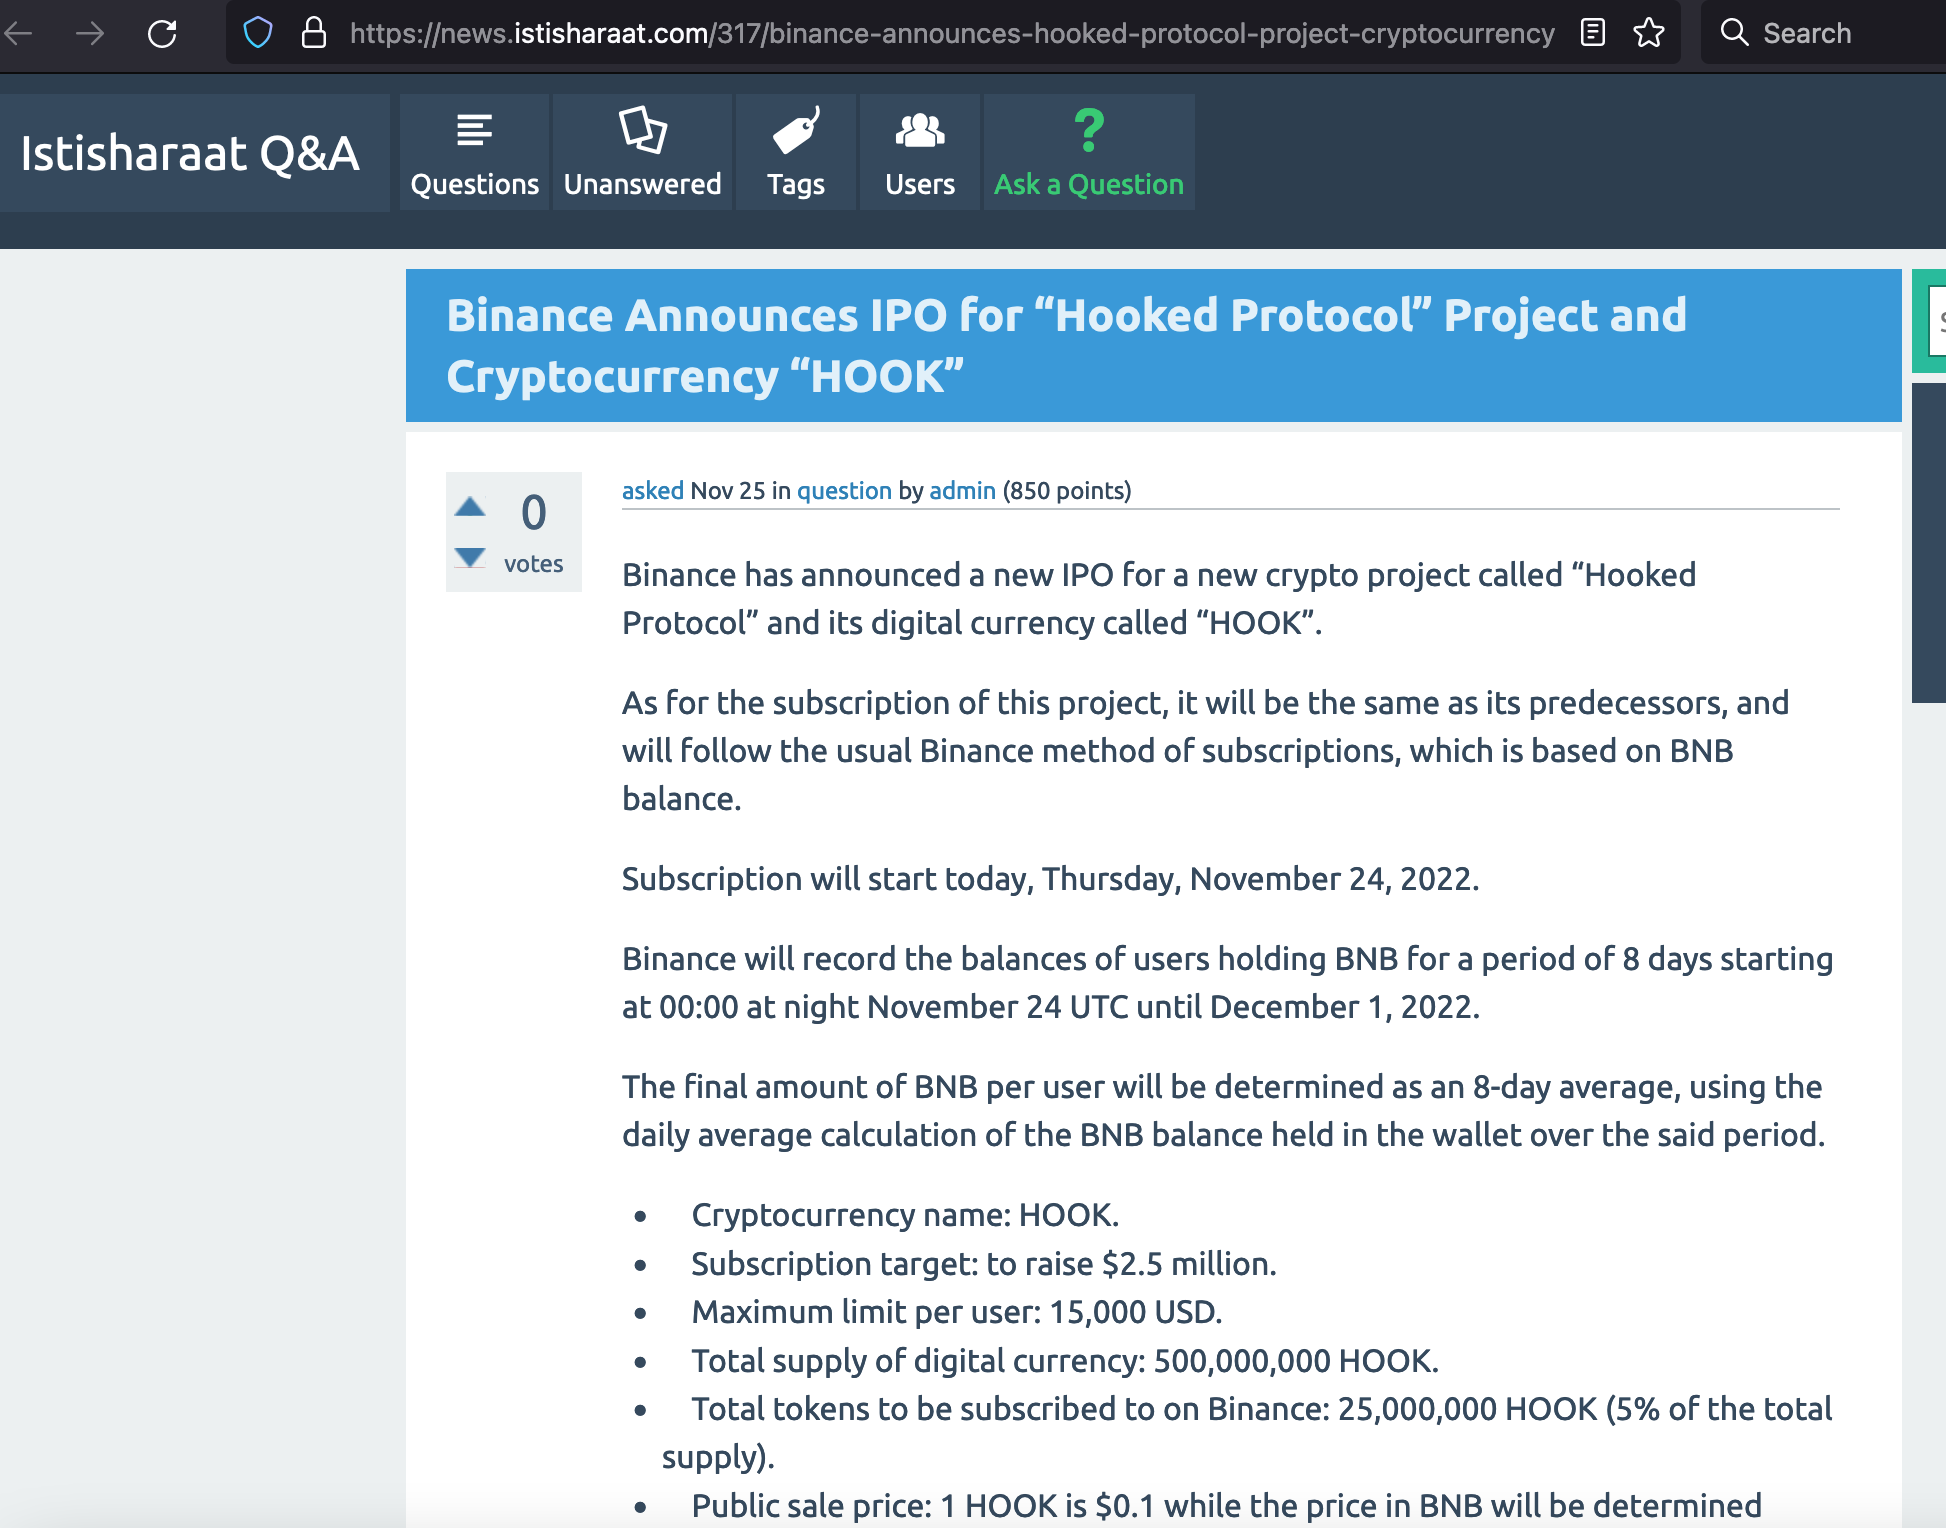Click the text 'Cryptocurrency name: HOOK.'
The width and height of the screenshot is (1946, 1528).
tap(905, 1215)
